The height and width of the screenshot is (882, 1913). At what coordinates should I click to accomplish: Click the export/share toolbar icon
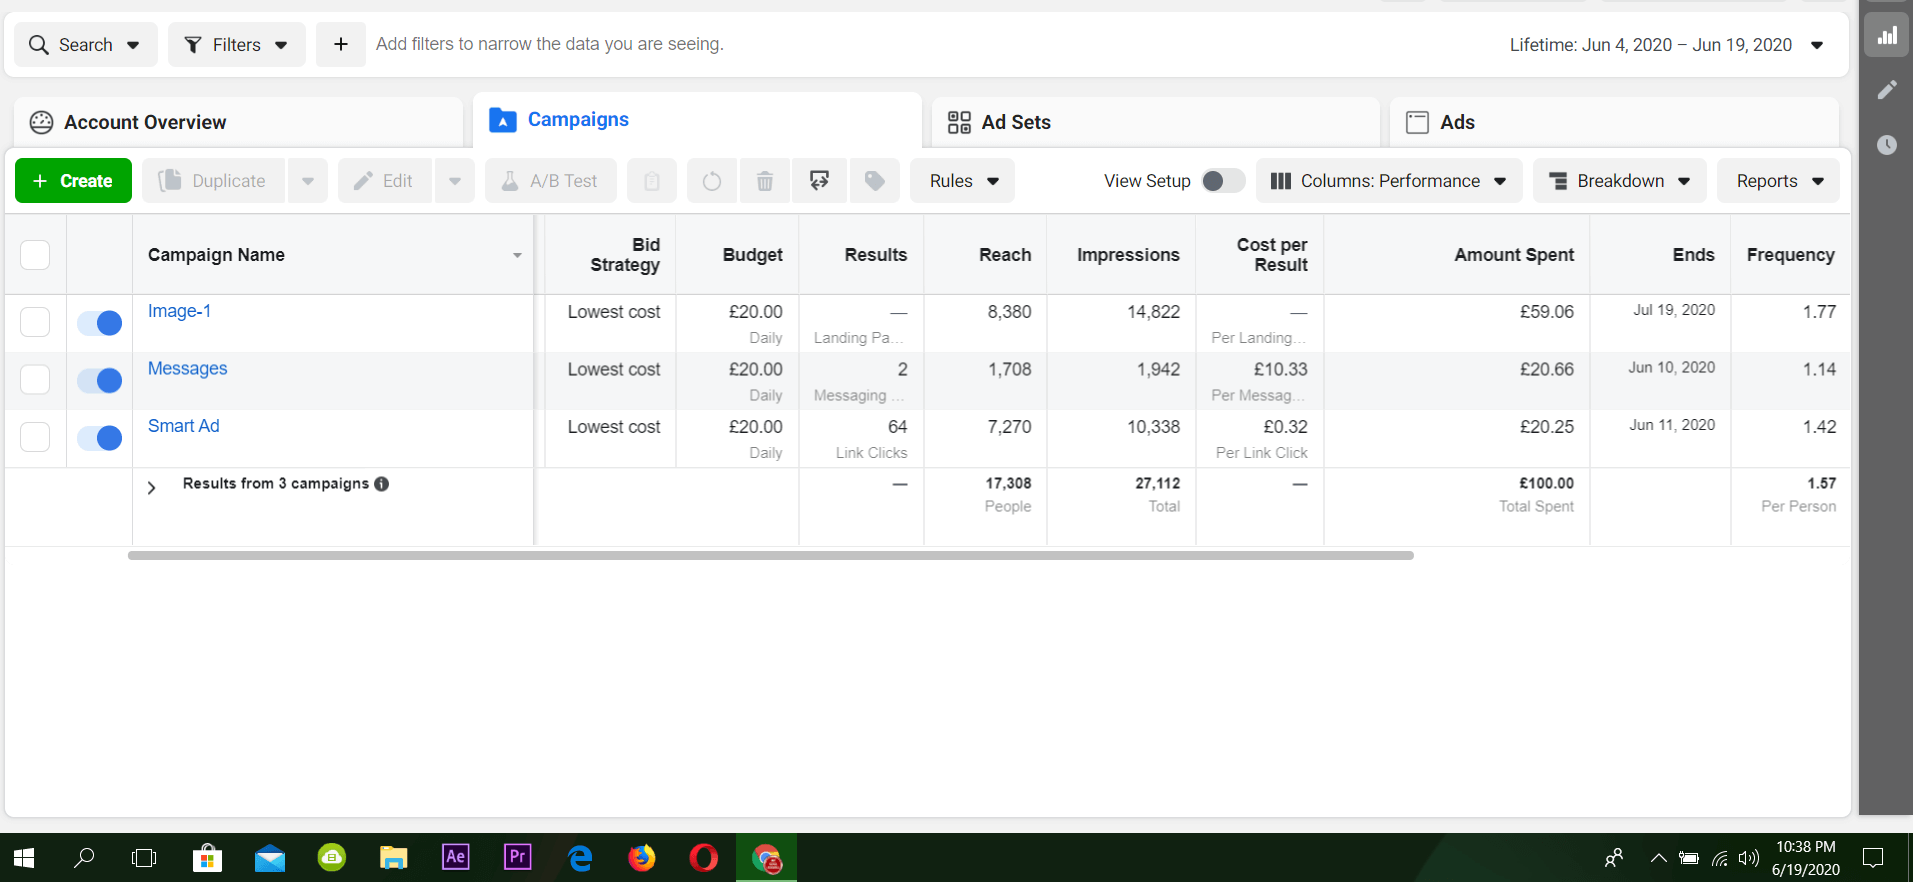819,181
